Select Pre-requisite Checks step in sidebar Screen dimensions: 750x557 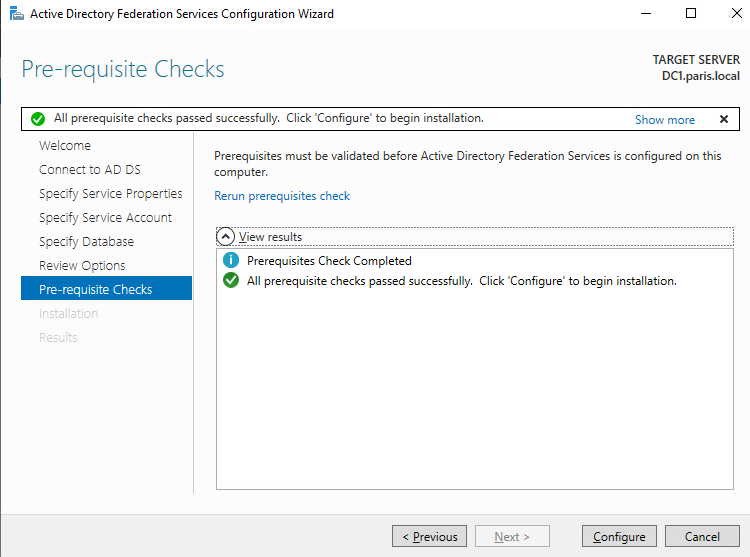pos(106,288)
